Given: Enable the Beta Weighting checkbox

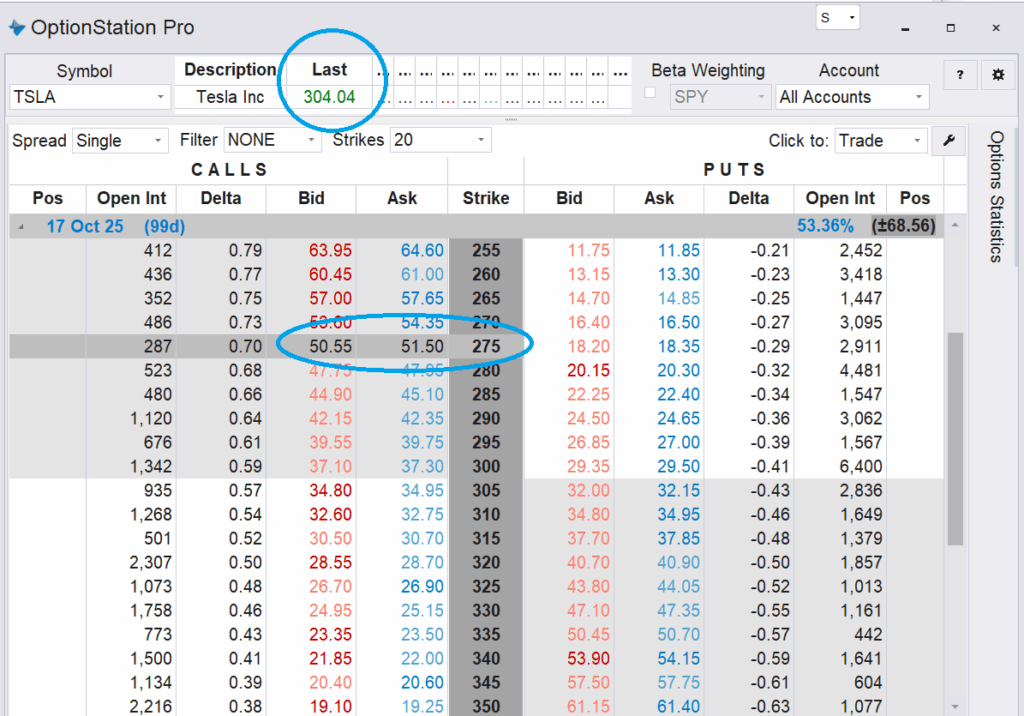Looking at the screenshot, I should pos(650,93).
